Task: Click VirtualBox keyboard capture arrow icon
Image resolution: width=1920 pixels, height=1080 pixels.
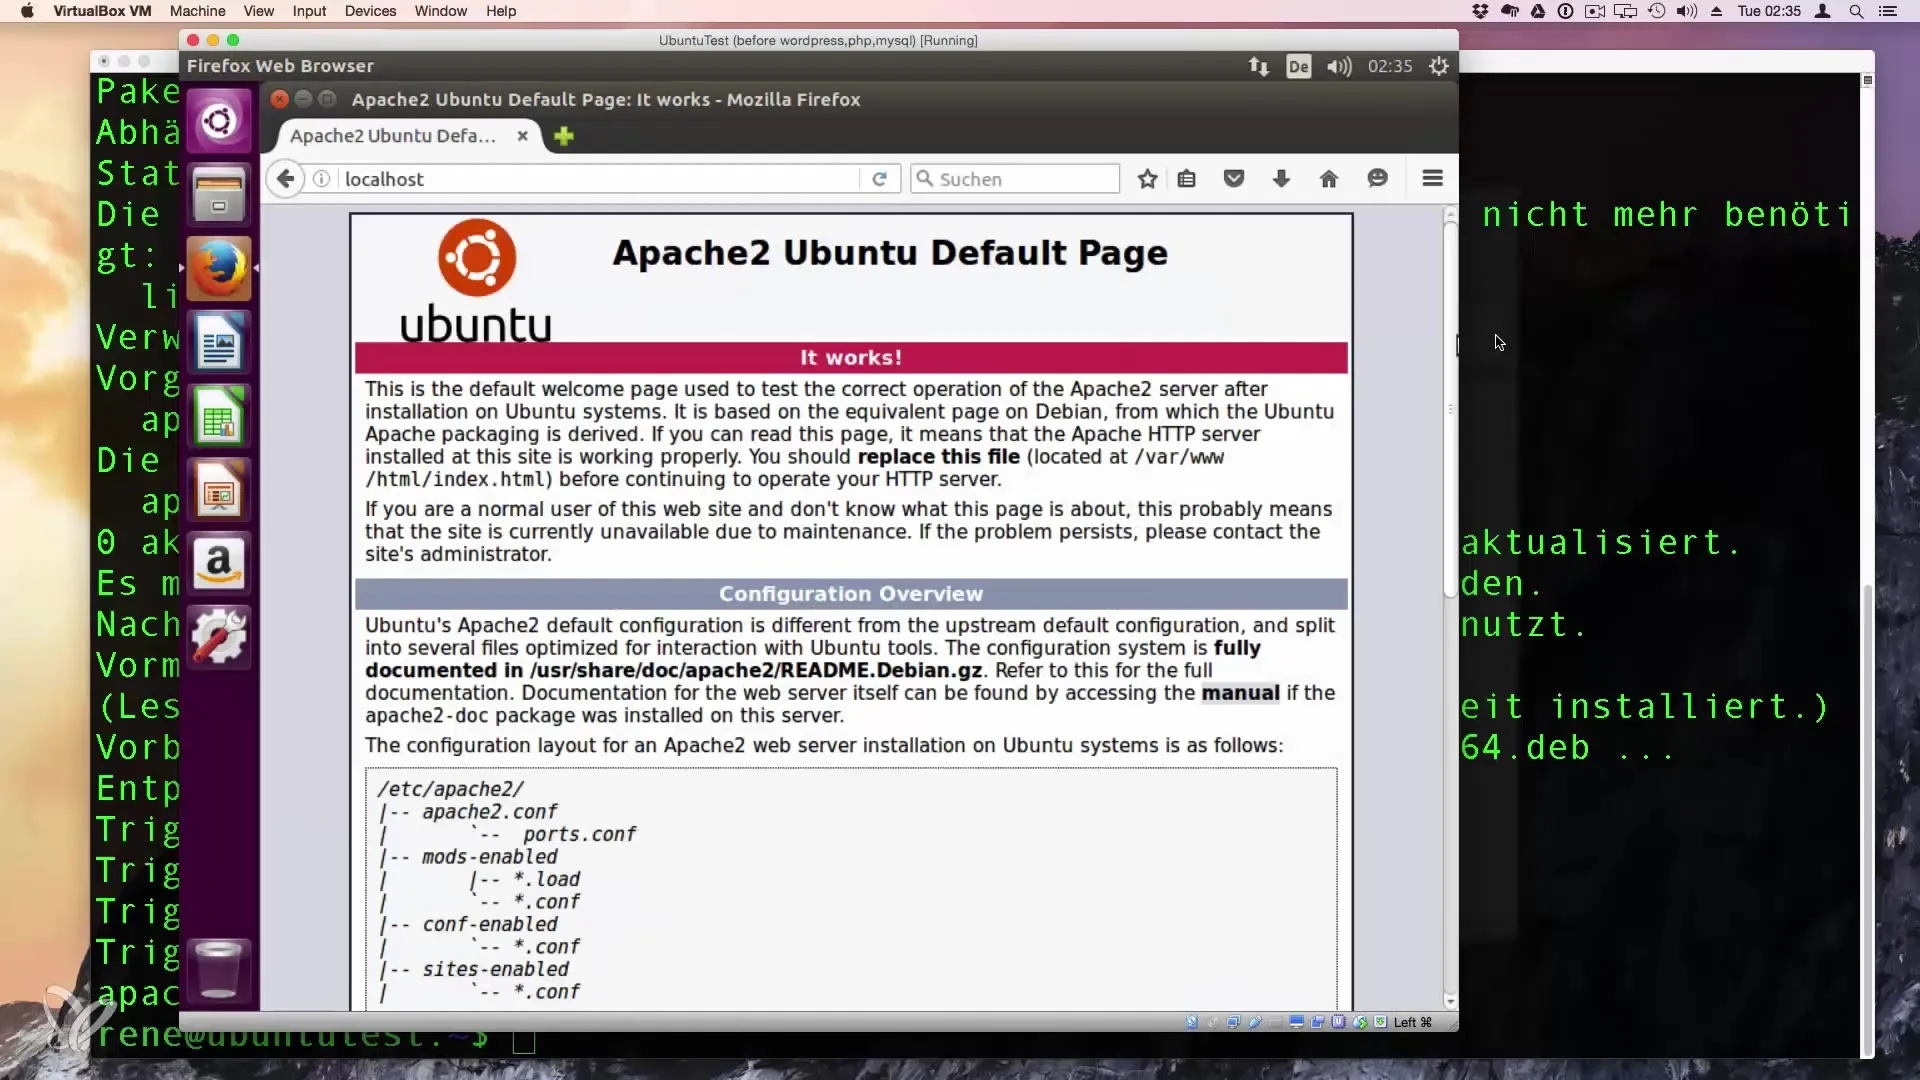Action: [x=1381, y=1022]
